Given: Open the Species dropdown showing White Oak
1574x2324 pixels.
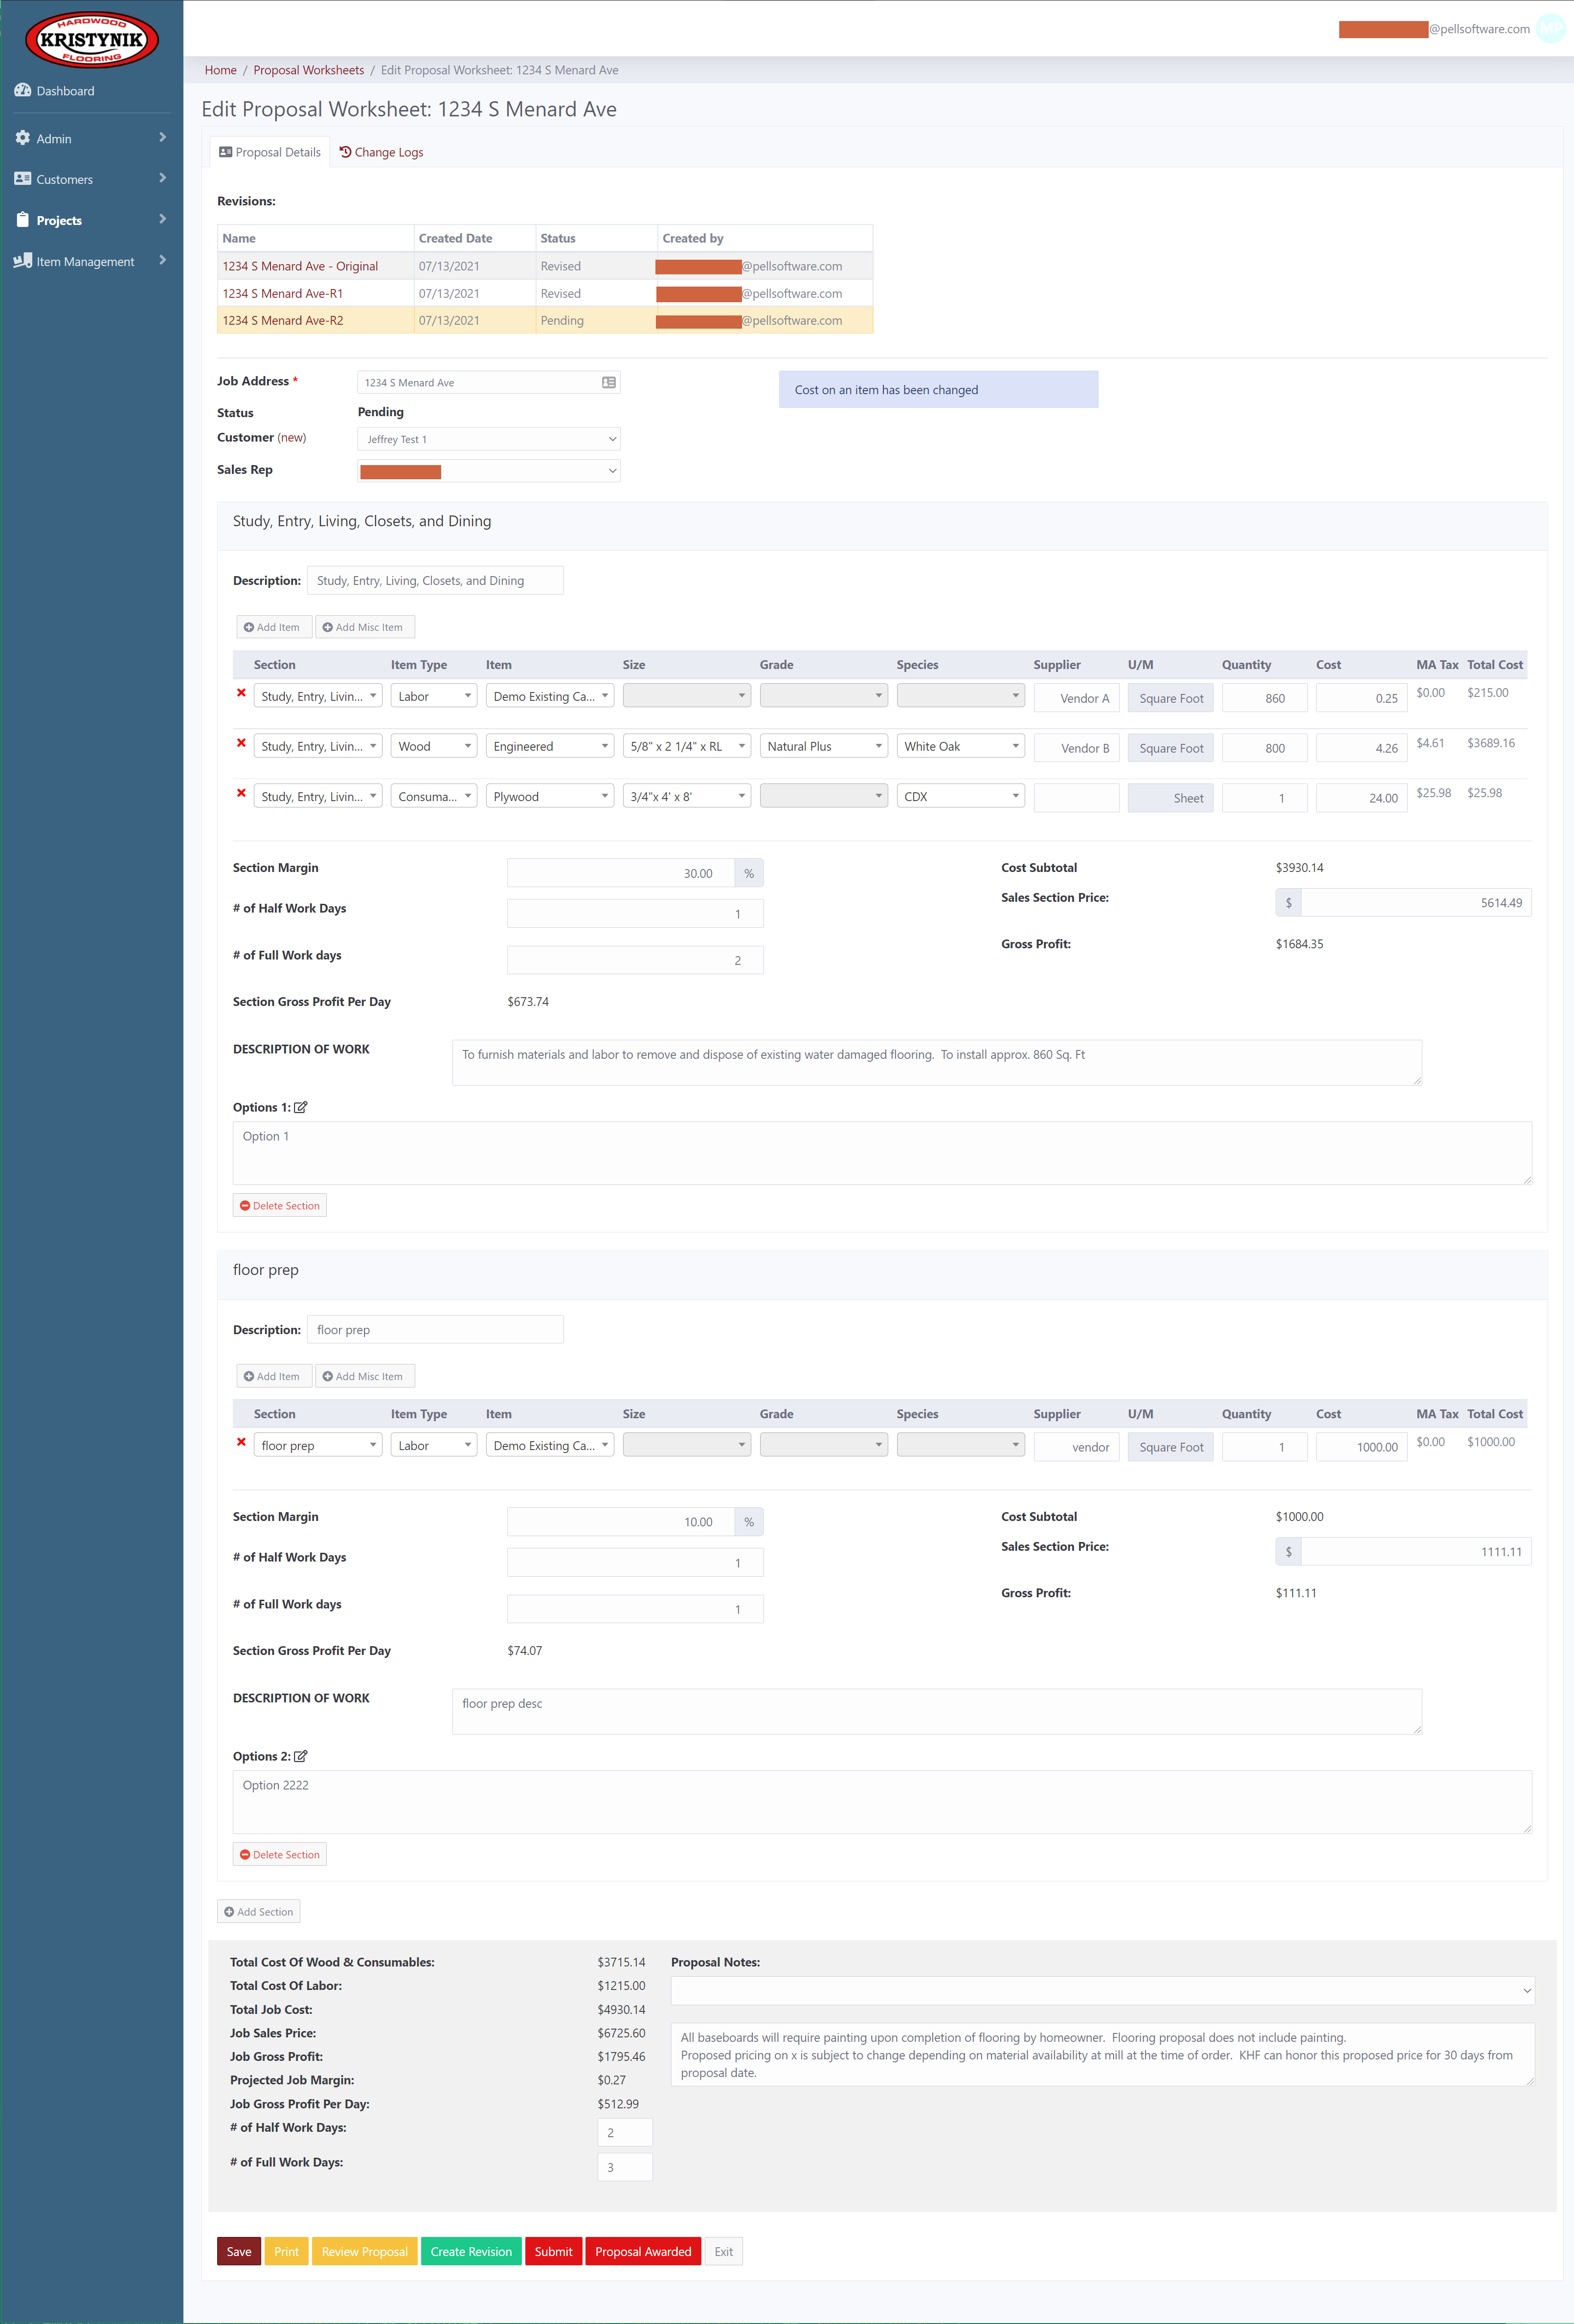Looking at the screenshot, I should tap(960, 746).
